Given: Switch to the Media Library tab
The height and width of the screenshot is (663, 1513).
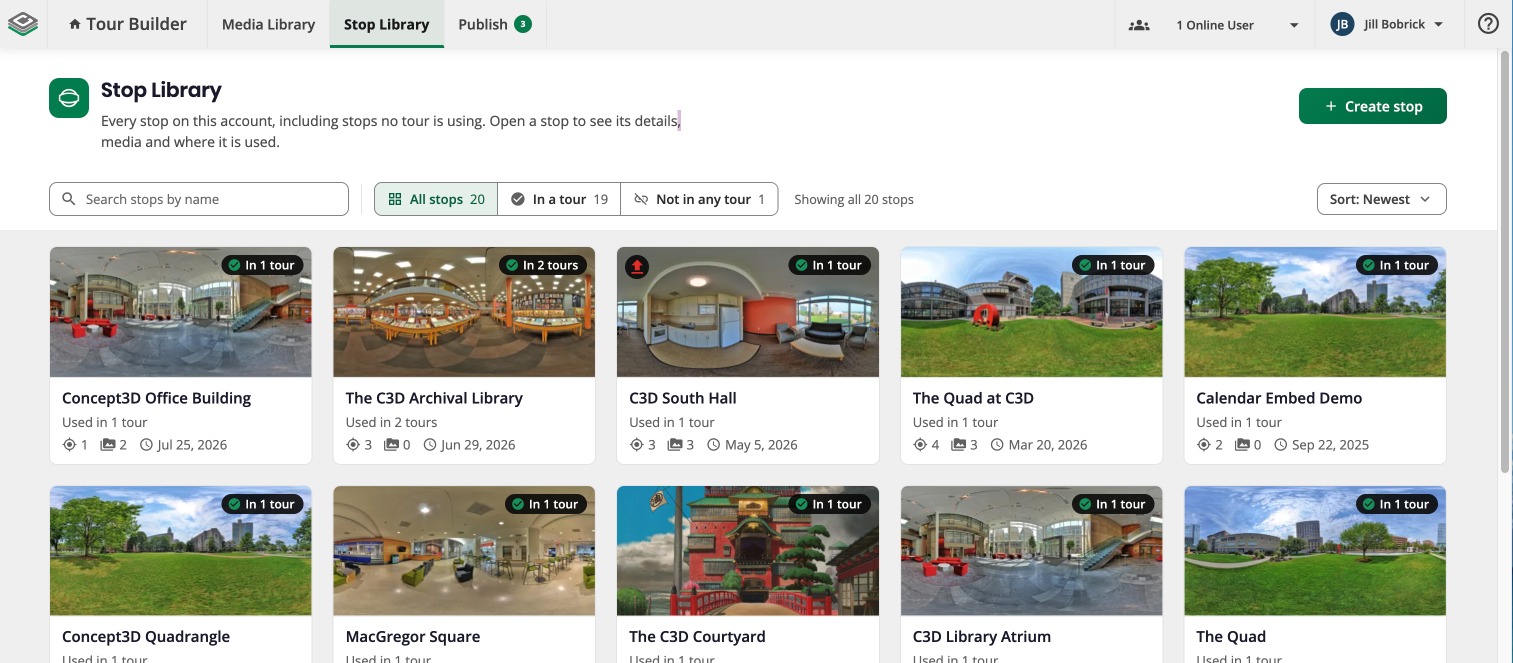Looking at the screenshot, I should pyautogui.click(x=268, y=24).
